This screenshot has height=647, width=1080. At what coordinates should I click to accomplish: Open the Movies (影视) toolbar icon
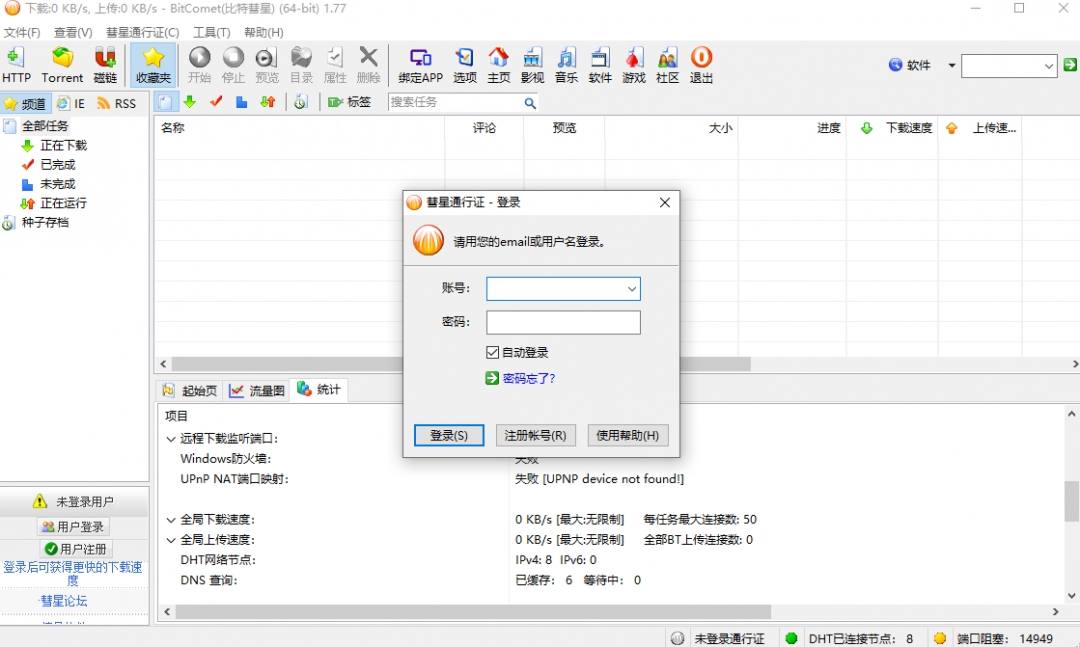pyautogui.click(x=532, y=65)
